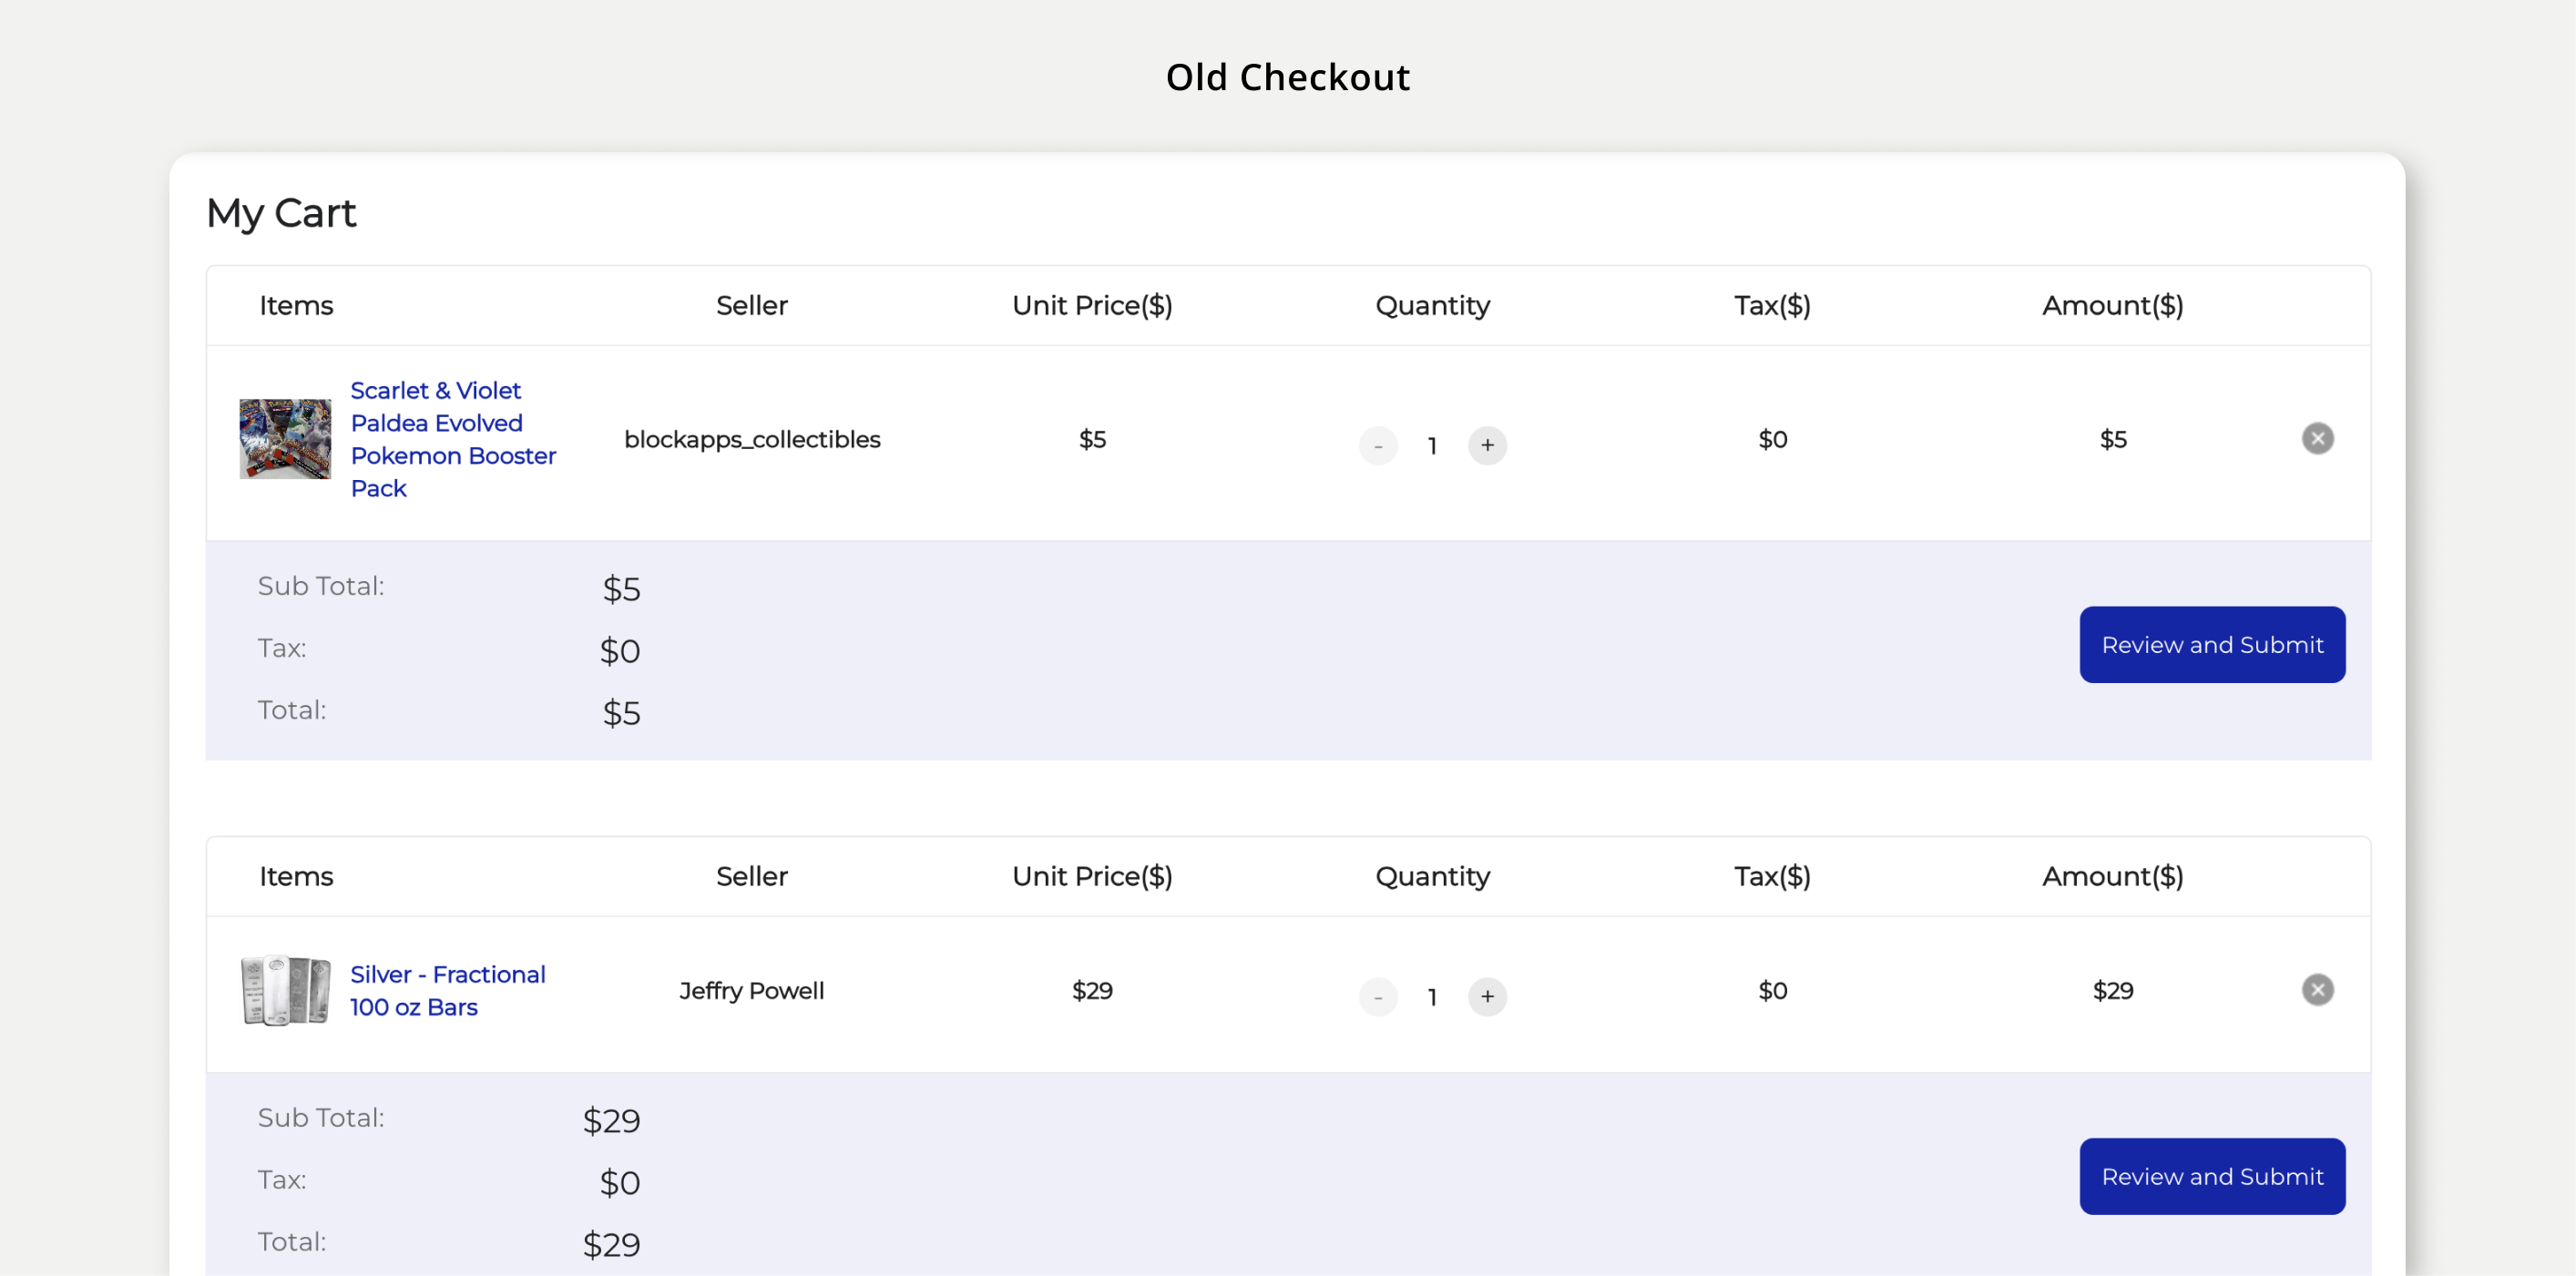Click the Pokemon Booster Pack thumbnail image

(x=285, y=439)
